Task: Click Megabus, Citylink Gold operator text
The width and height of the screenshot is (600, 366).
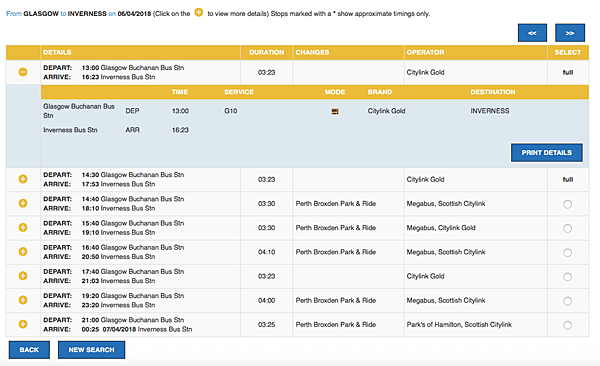Action: [x=441, y=228]
